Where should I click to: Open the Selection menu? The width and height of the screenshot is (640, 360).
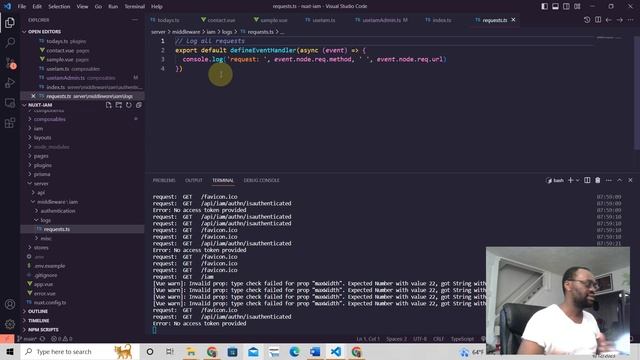click(x=59, y=6)
